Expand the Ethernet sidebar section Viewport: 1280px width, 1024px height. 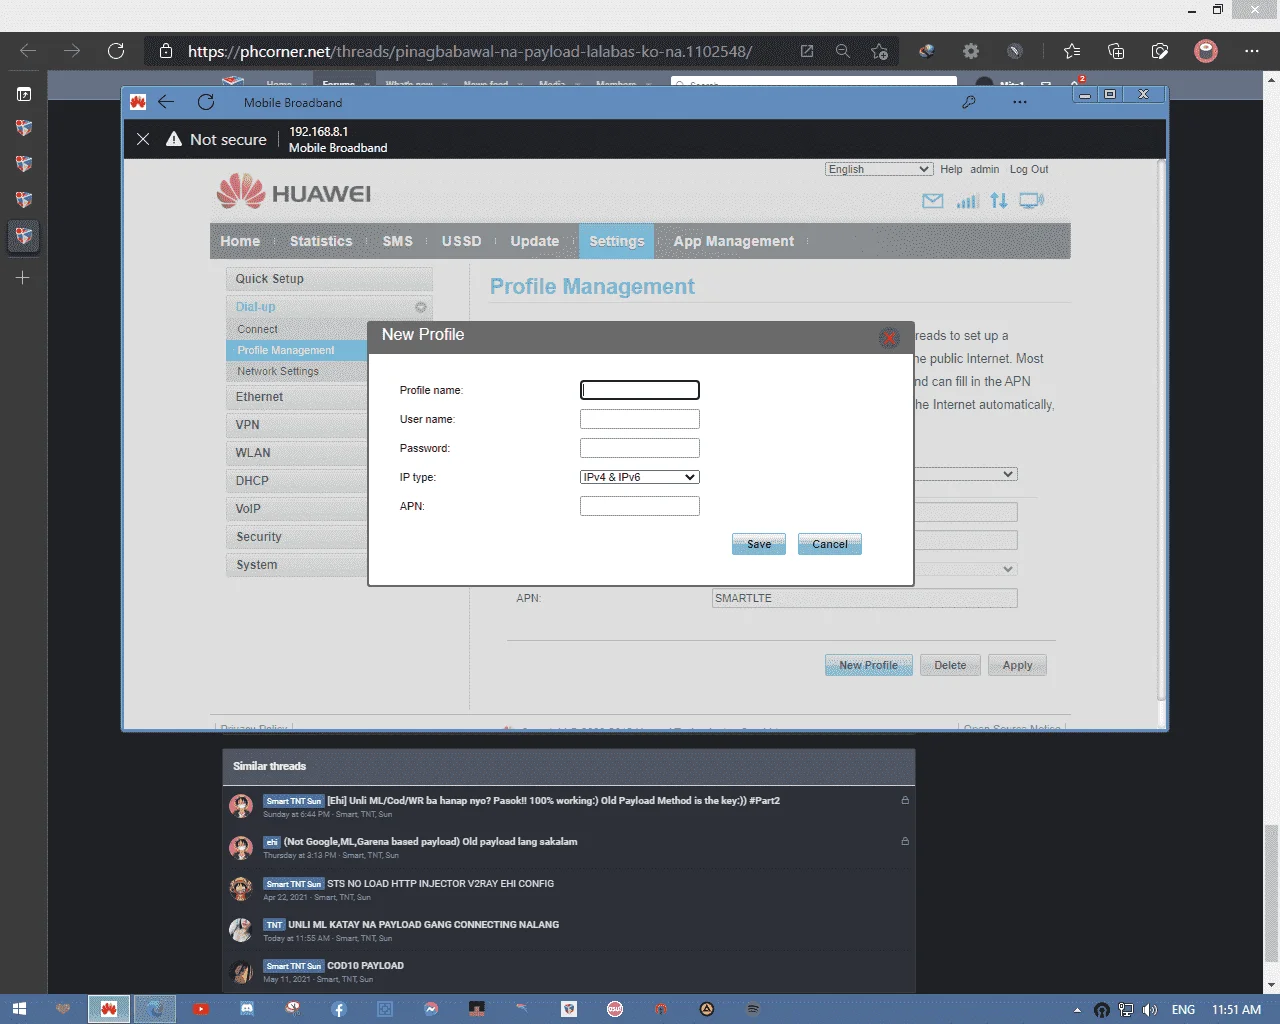tap(297, 397)
